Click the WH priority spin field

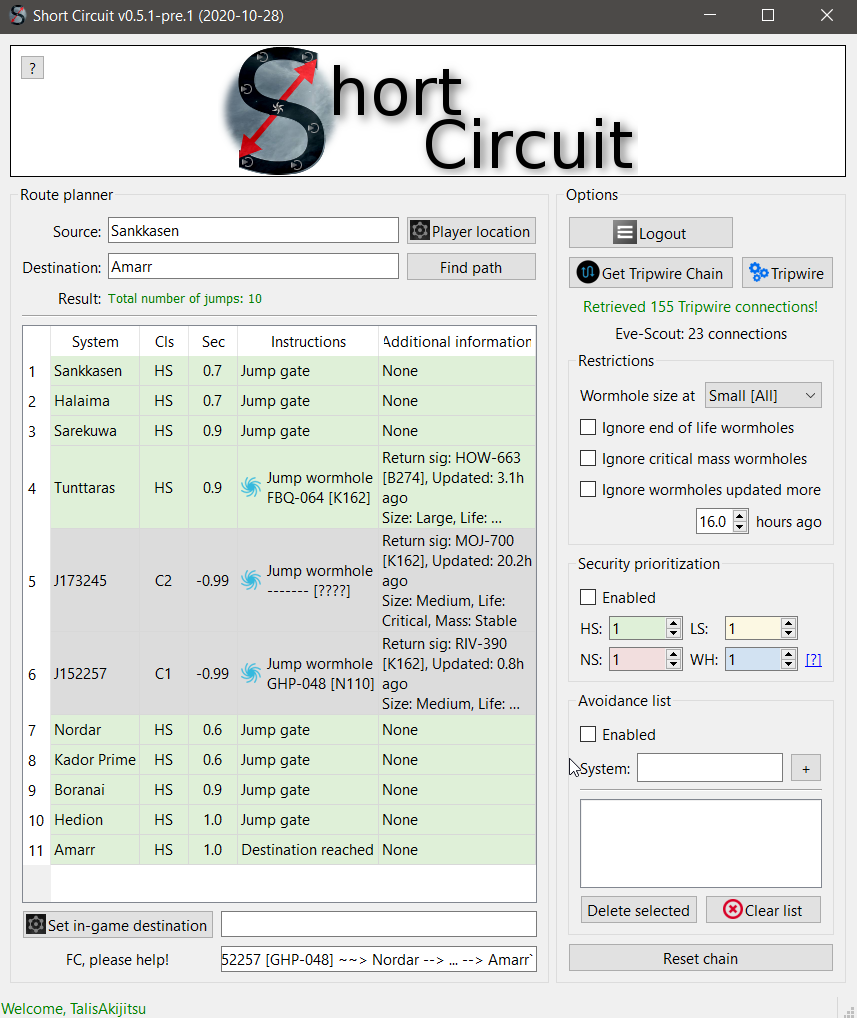753,660
